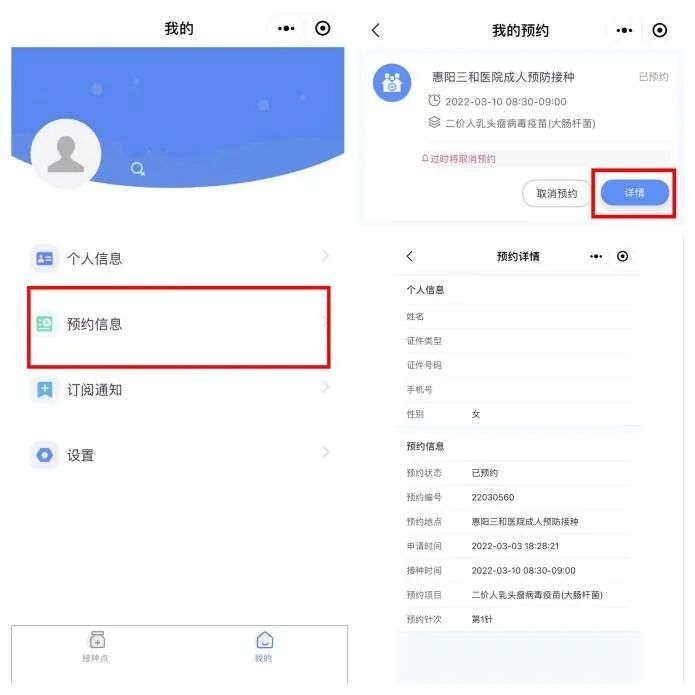Viewport: 695px width, 695px height.
Task: Tap the vaccination clinic hospital icon
Action: 392,83
